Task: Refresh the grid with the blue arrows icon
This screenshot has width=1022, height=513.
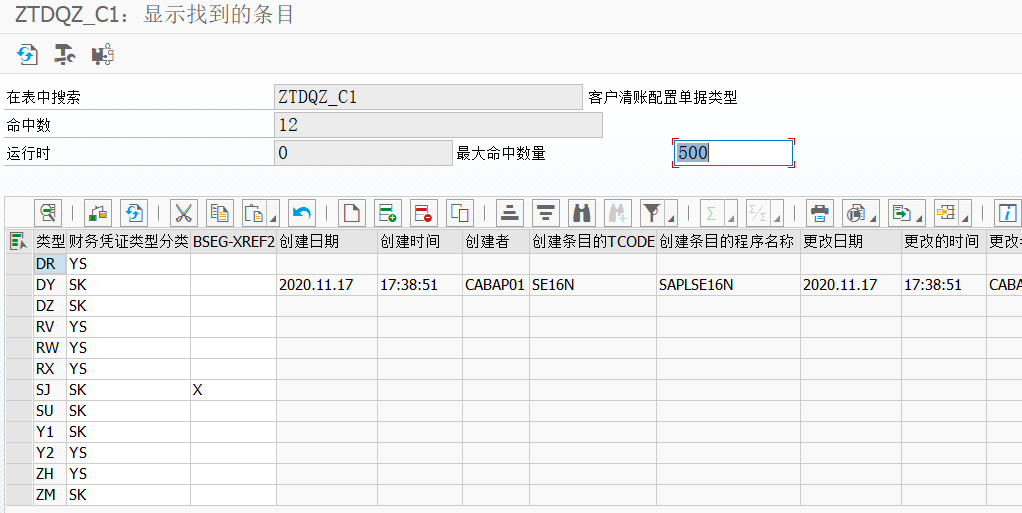Action: coord(134,213)
